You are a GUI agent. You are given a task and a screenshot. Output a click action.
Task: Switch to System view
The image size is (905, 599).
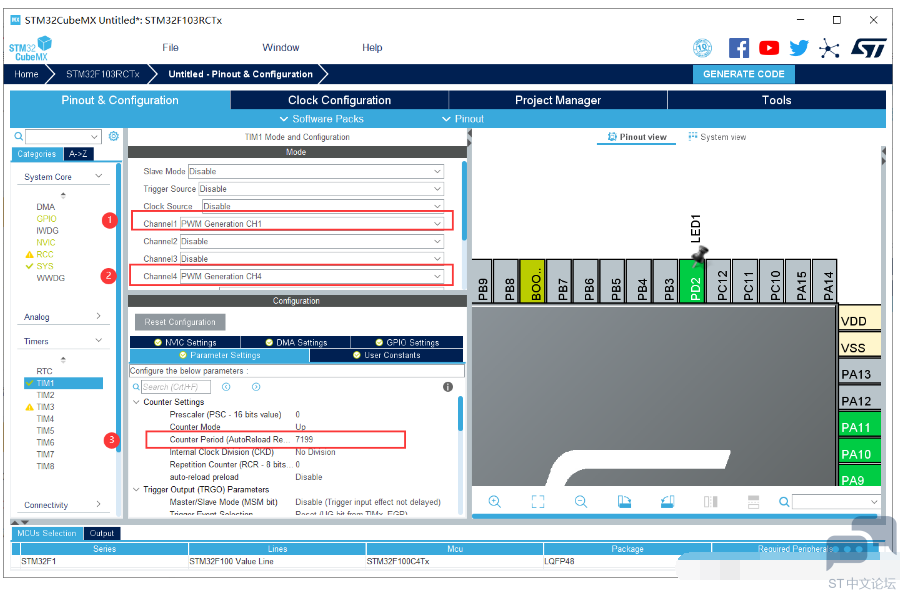(717, 137)
